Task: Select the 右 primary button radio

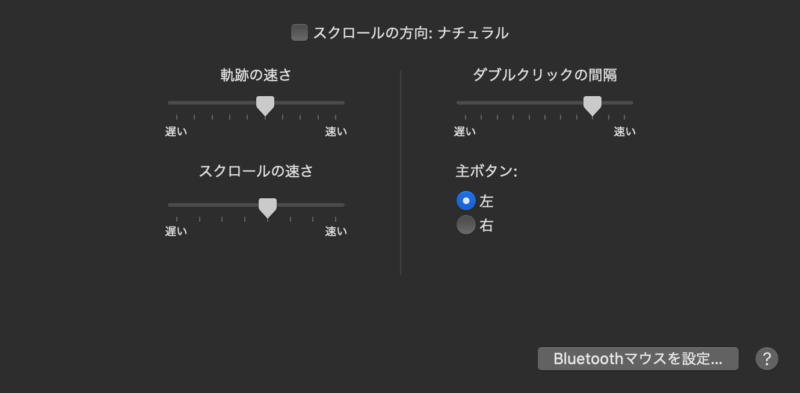Action: pos(466,225)
